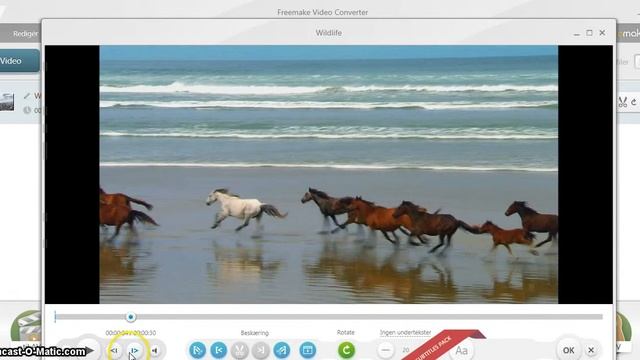640x360 pixels.
Task: Jump to selection end icon
Action: (x=260, y=350)
